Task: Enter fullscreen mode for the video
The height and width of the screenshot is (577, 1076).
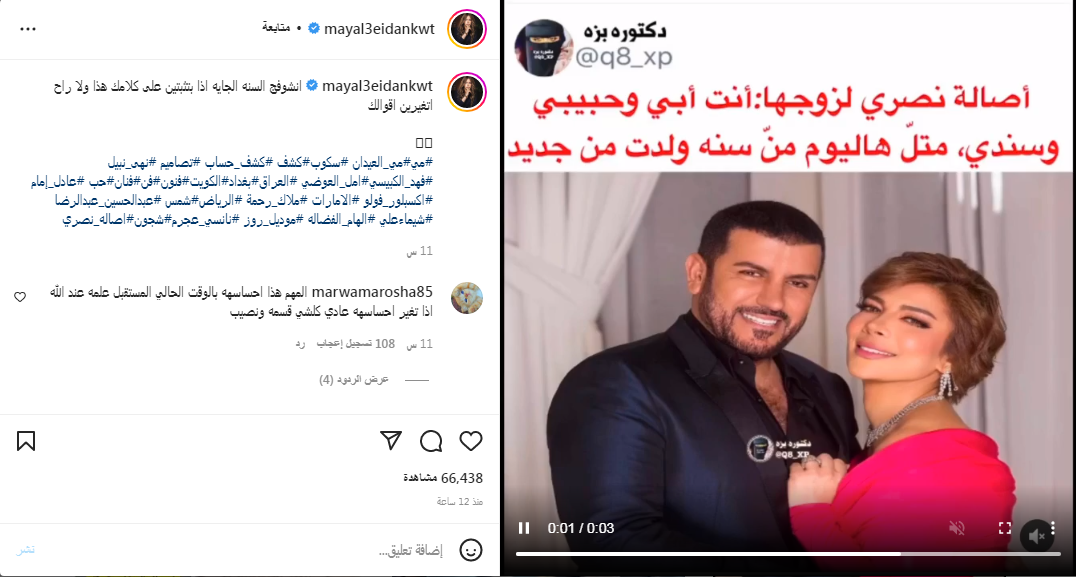Action: click(1005, 528)
